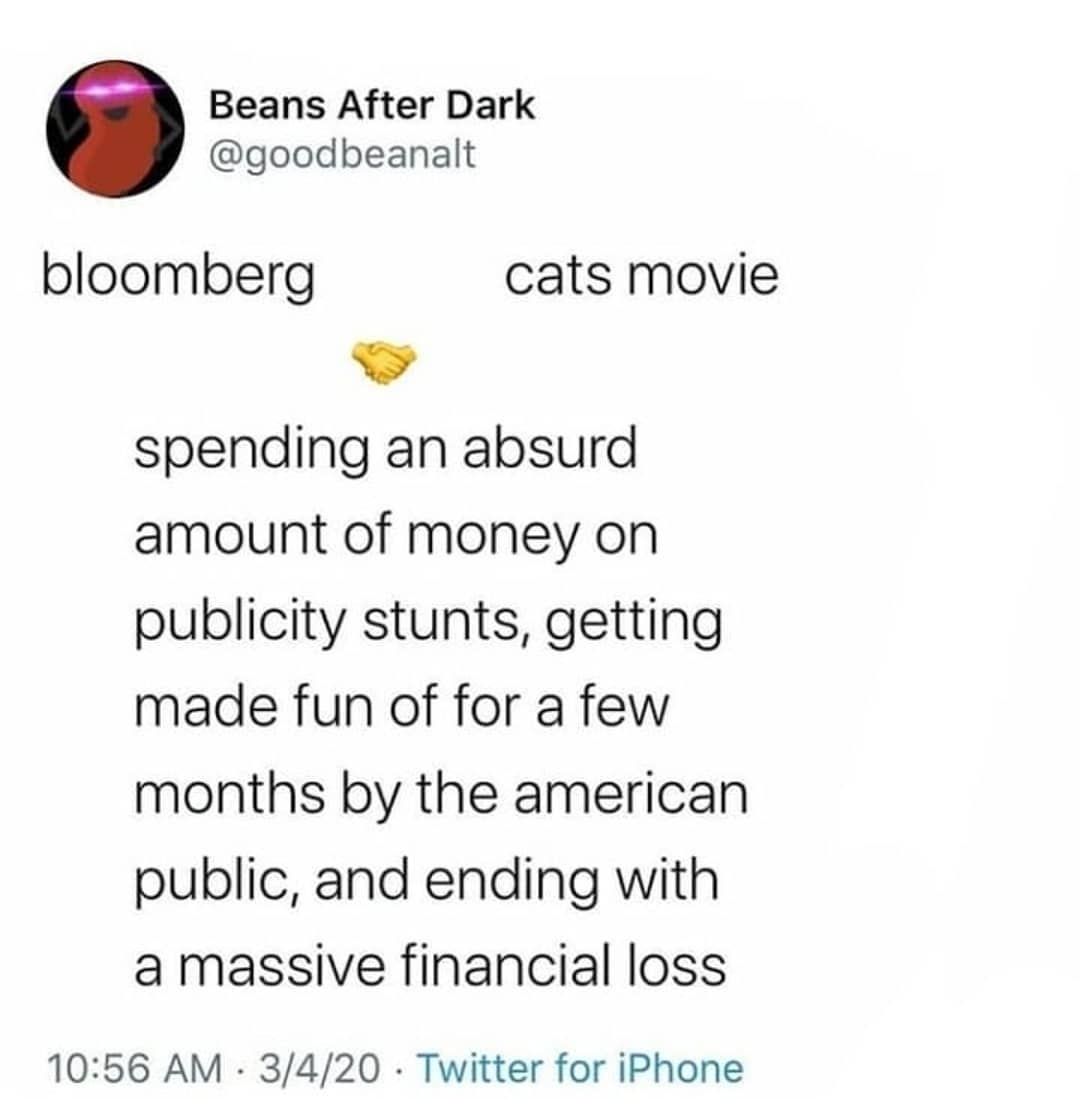Viewport: 1080px width, 1100px height.
Task: Click the display name Beans After Dark
Action: pyautogui.click(x=372, y=105)
